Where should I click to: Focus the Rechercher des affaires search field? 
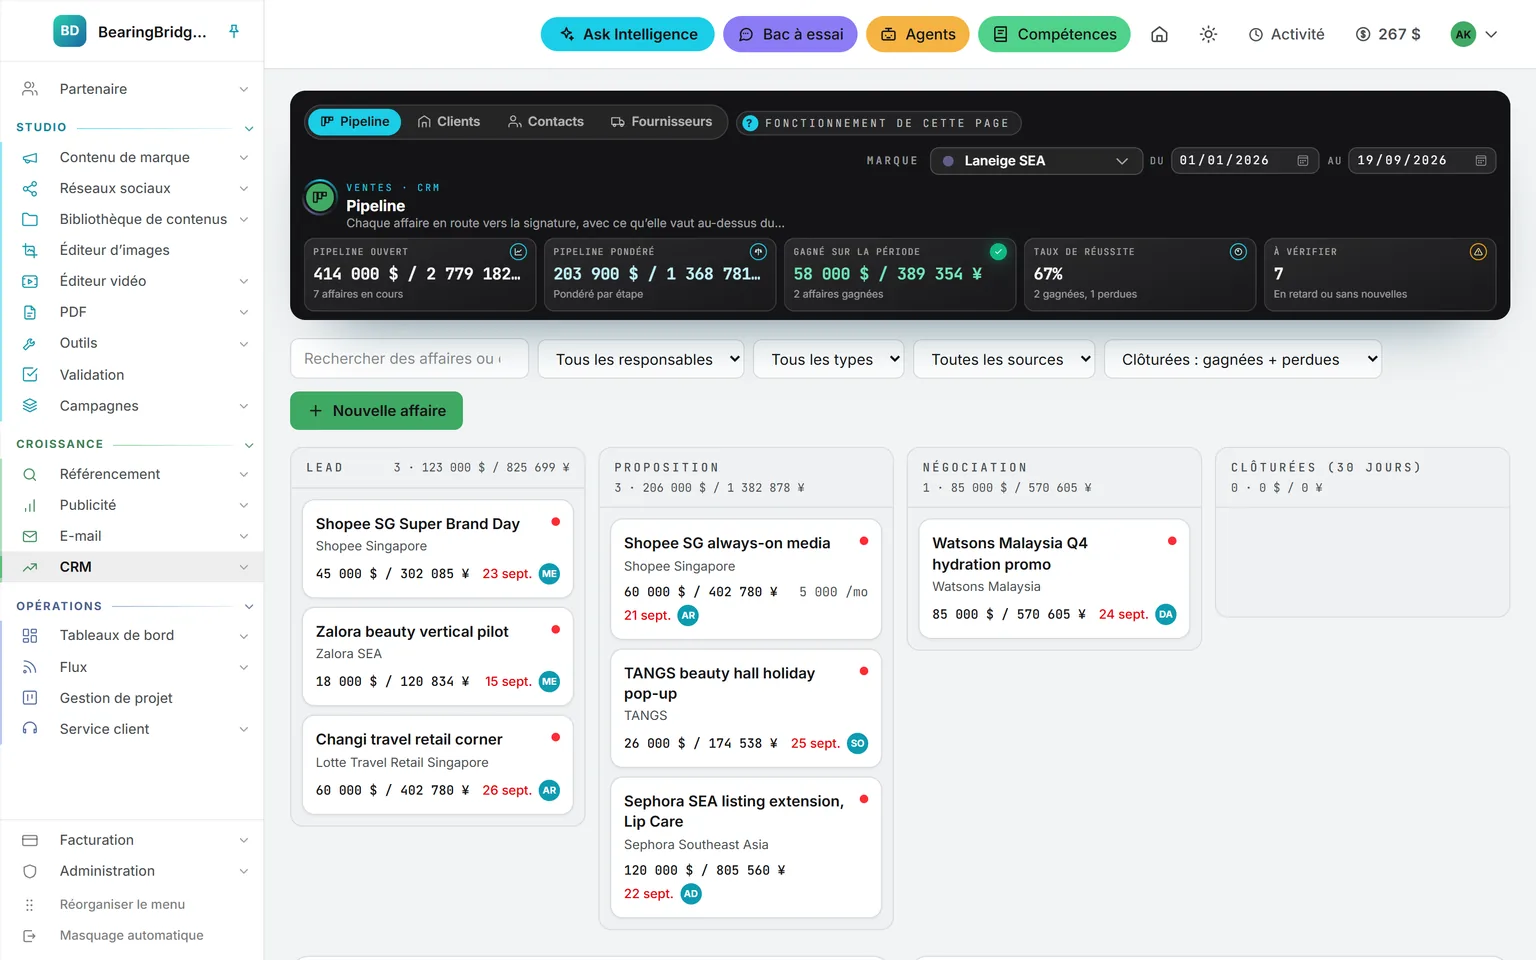pyautogui.click(x=409, y=359)
